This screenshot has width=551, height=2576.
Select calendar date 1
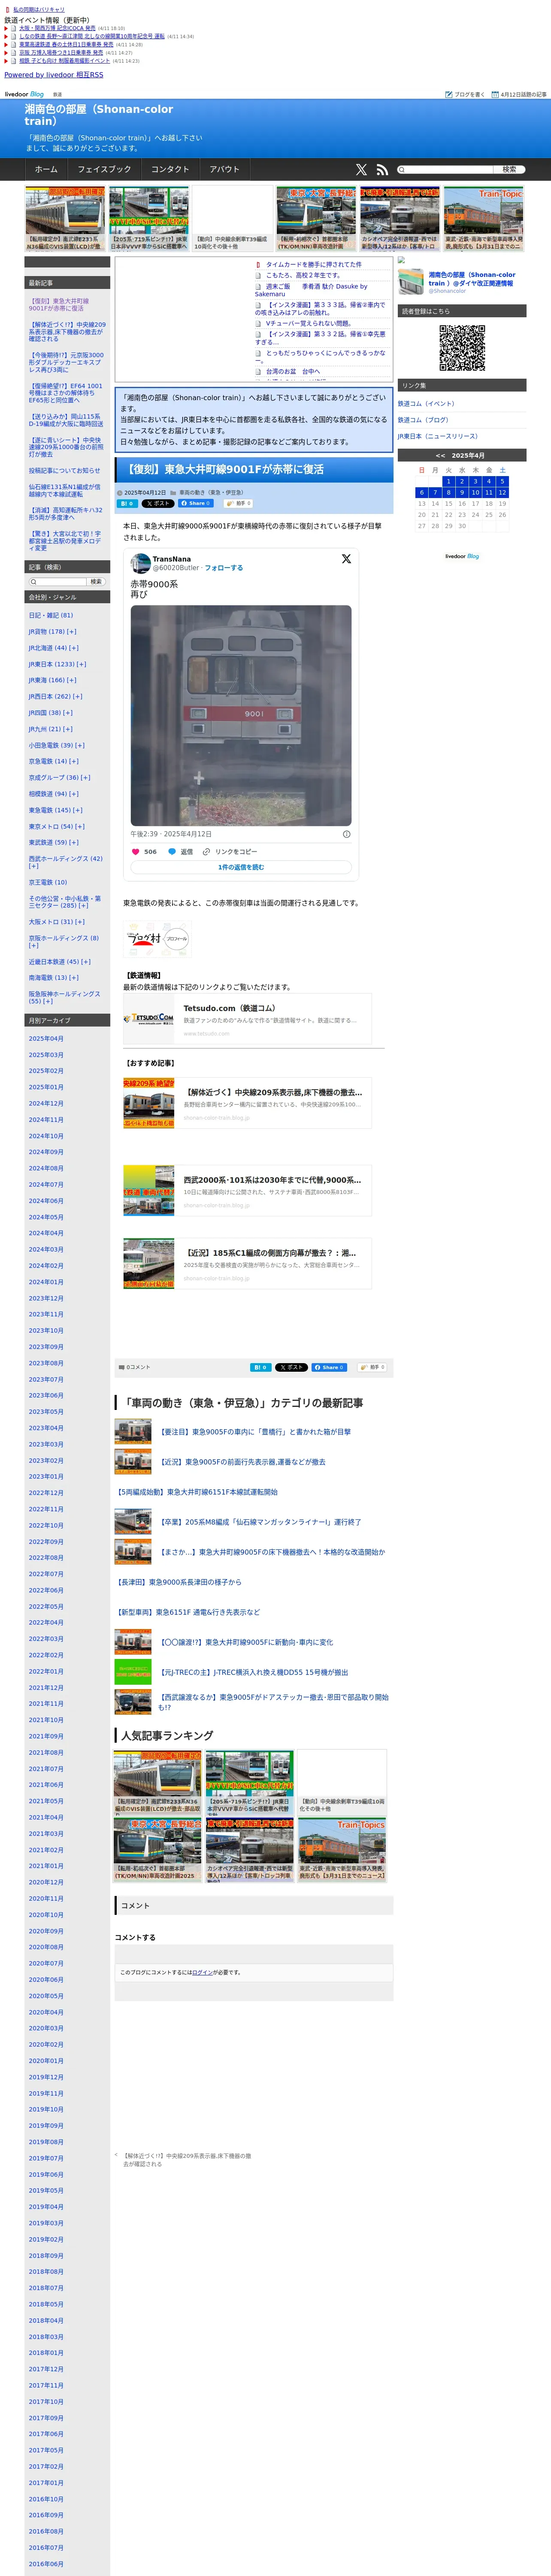[x=448, y=481]
